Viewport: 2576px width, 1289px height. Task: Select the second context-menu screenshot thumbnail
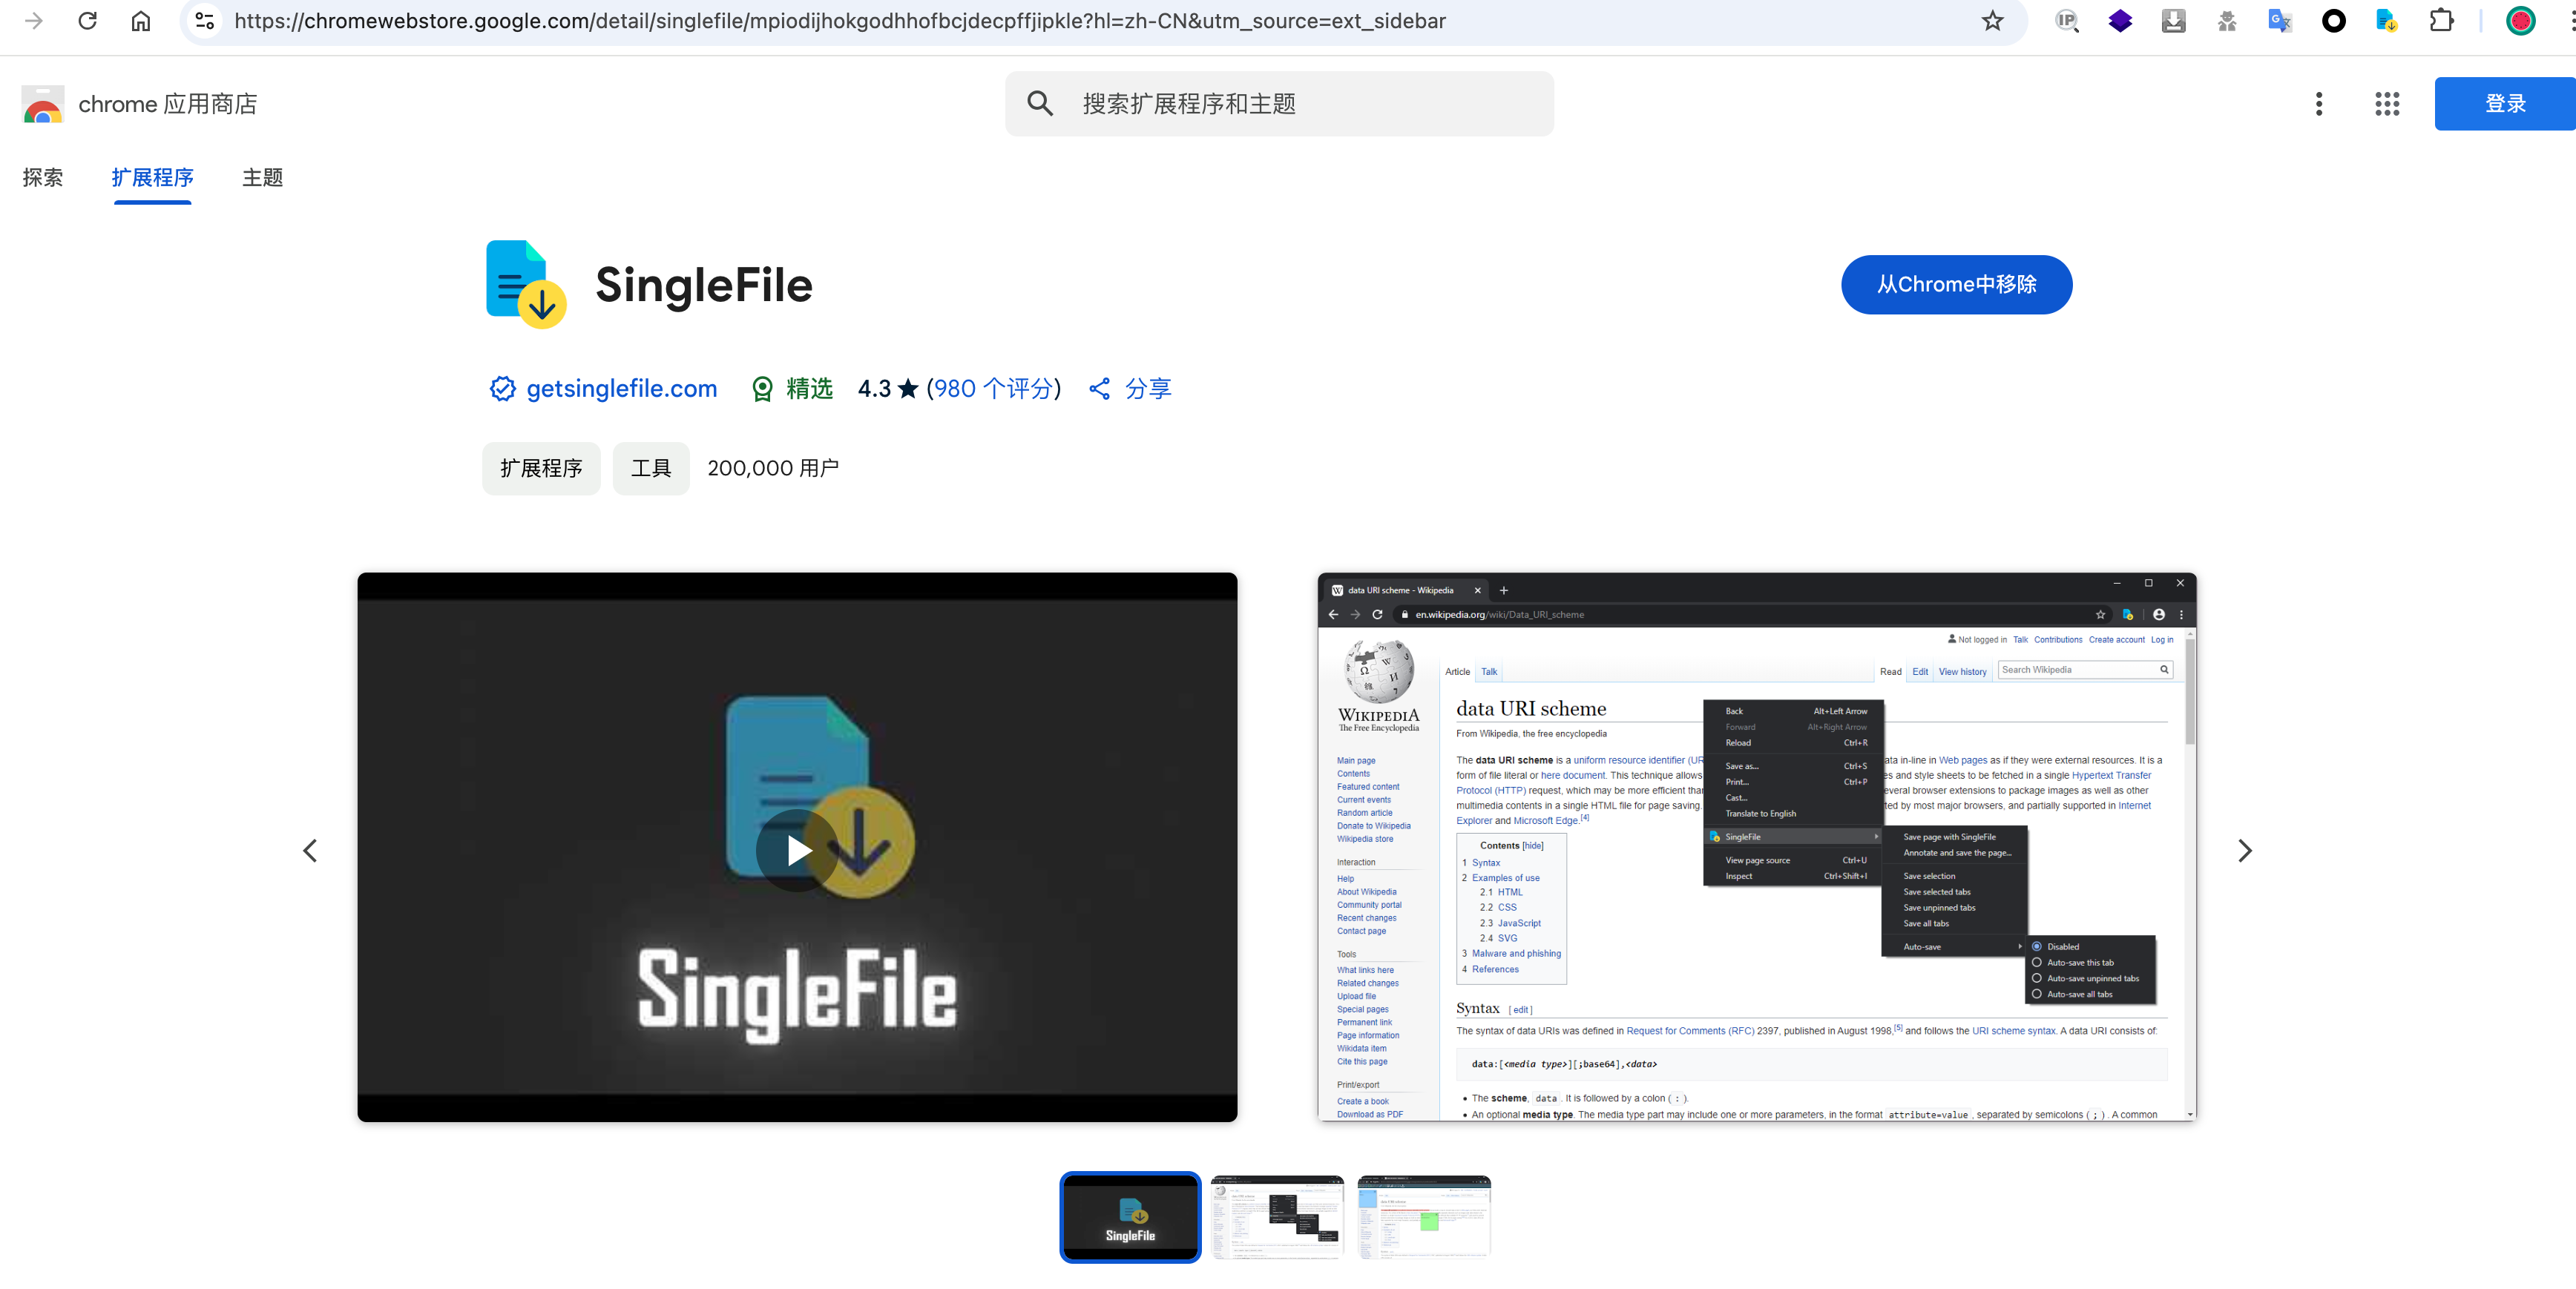[x=1277, y=1217]
